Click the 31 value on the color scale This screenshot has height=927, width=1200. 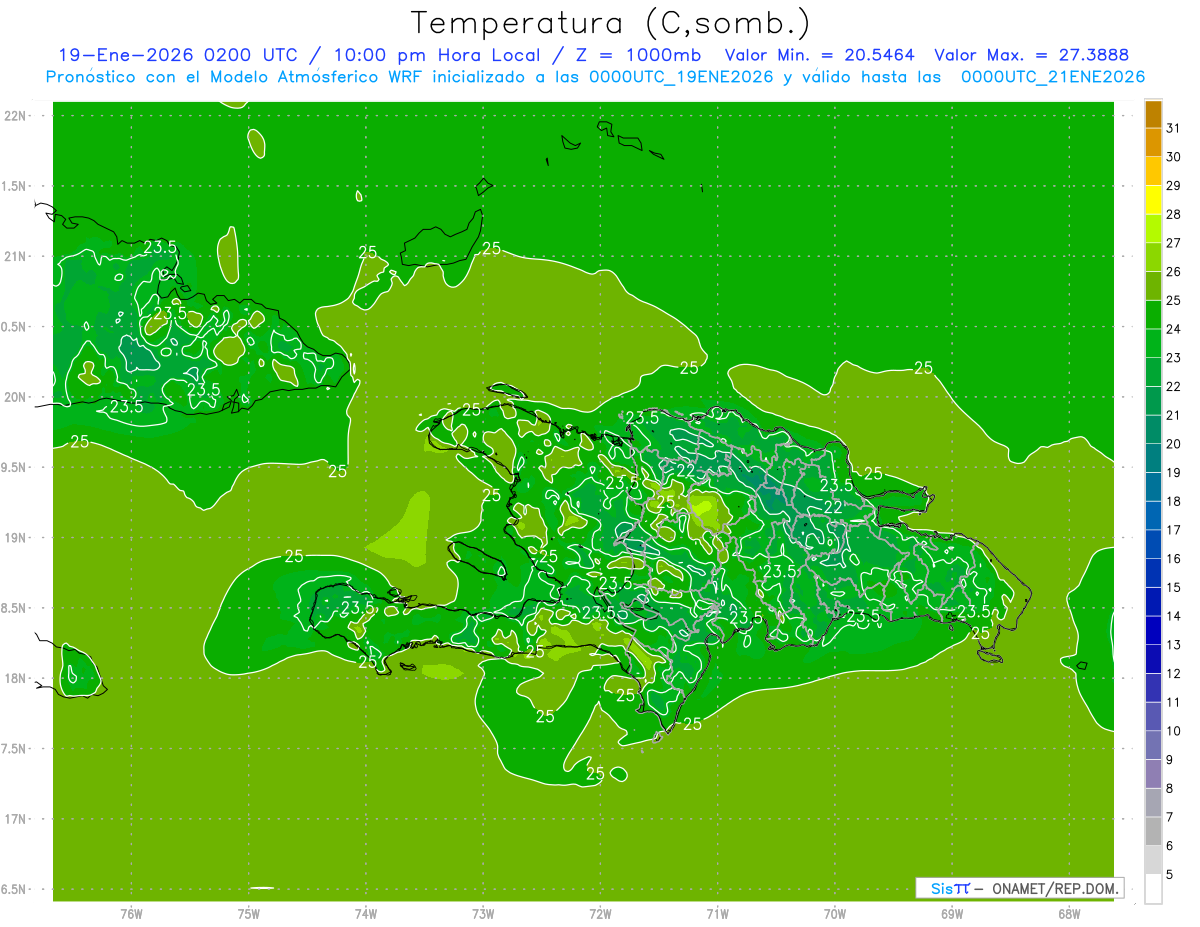coord(1174,127)
